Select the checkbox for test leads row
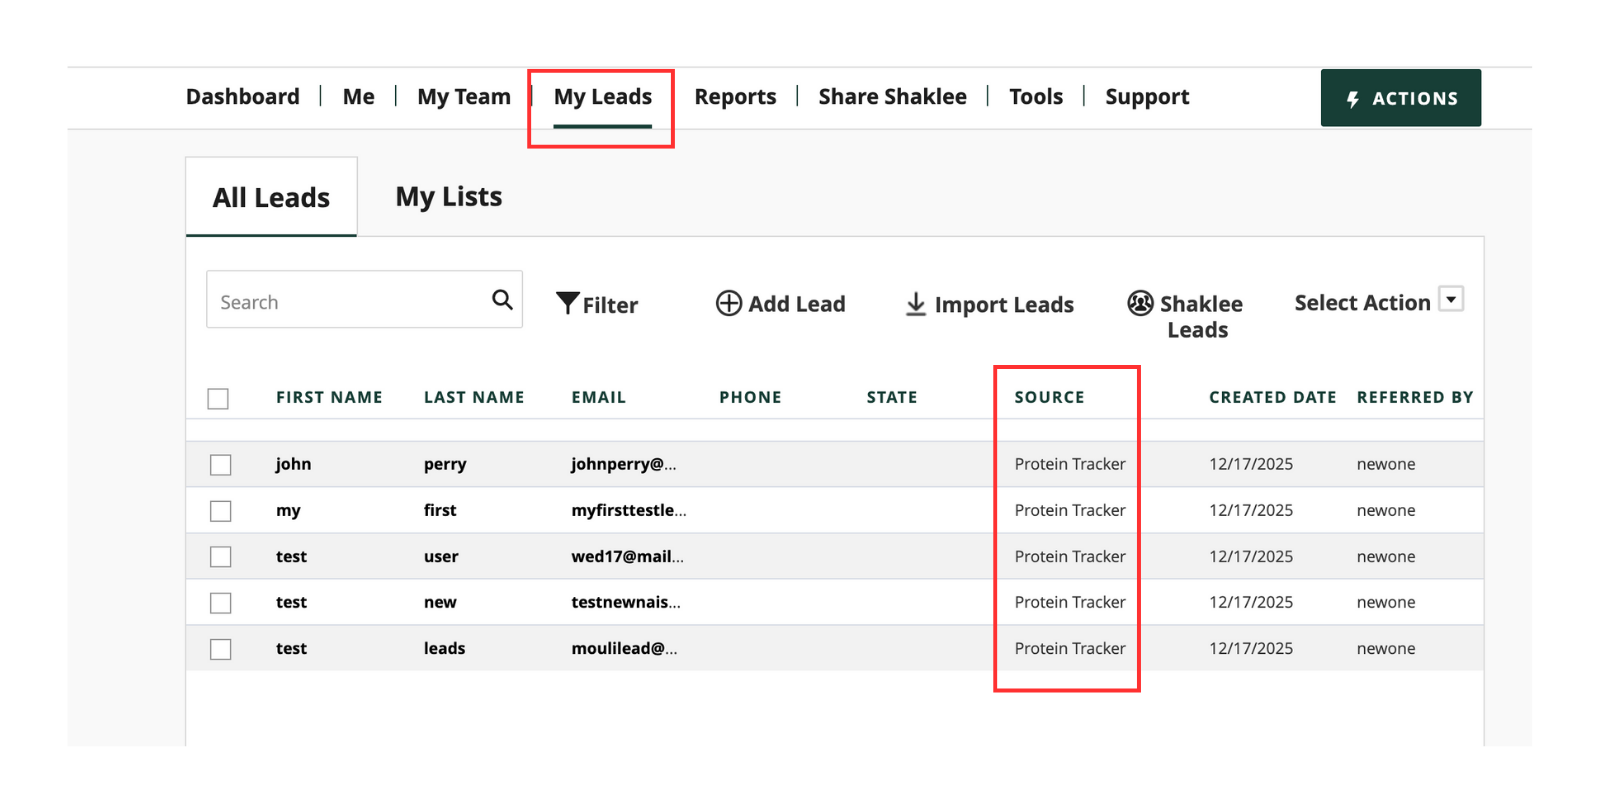This screenshot has width=1600, height=800. (x=221, y=649)
